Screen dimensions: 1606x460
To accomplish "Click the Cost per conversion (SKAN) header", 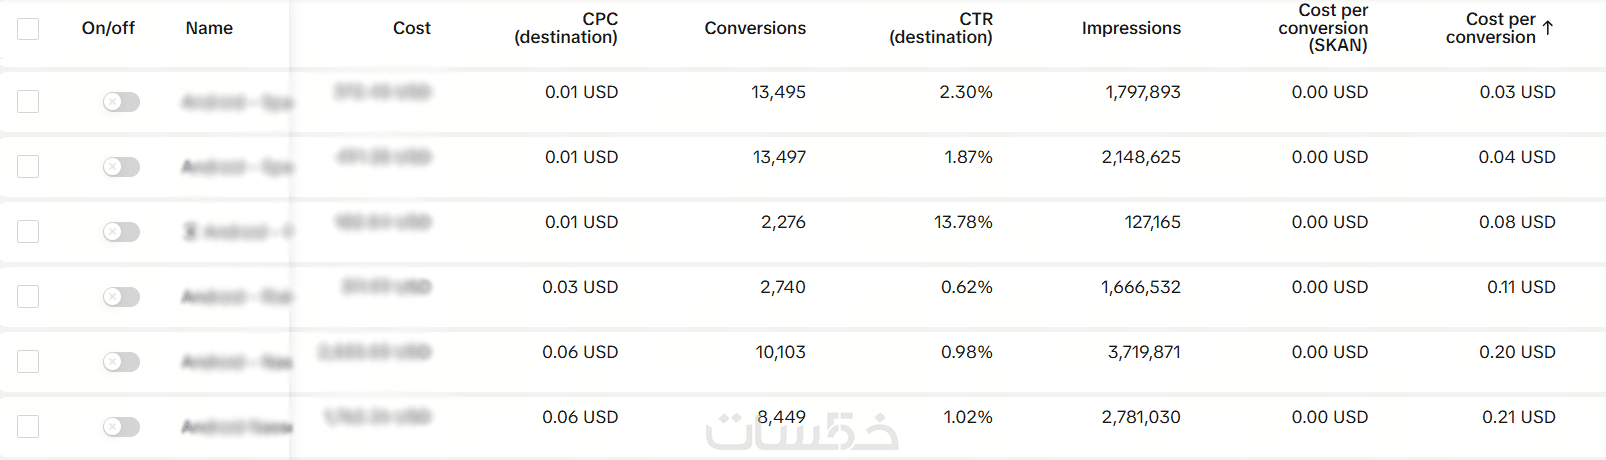I will tap(1323, 28).
